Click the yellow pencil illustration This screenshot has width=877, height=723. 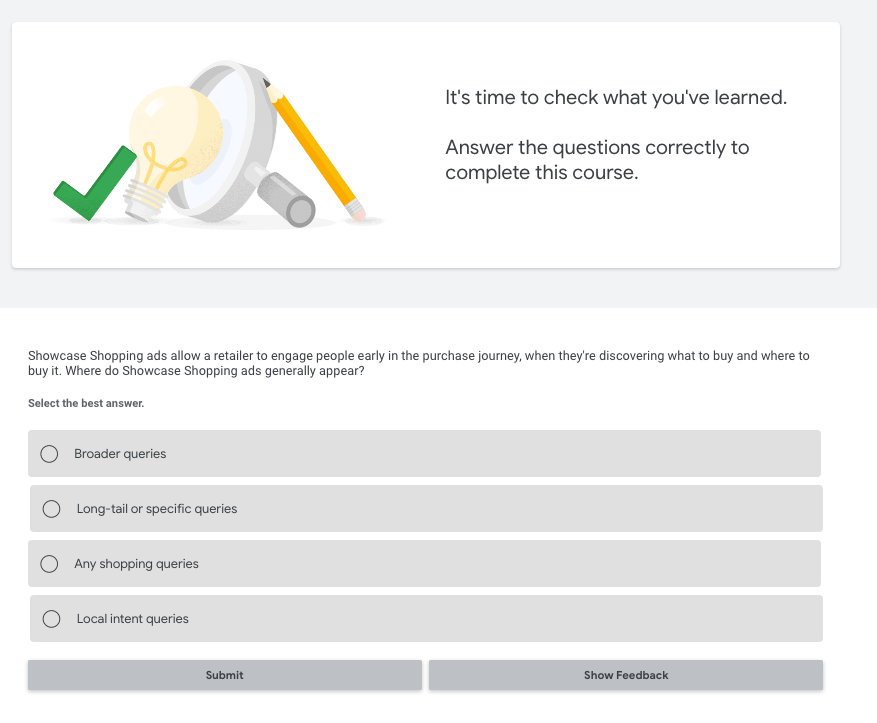click(x=315, y=148)
